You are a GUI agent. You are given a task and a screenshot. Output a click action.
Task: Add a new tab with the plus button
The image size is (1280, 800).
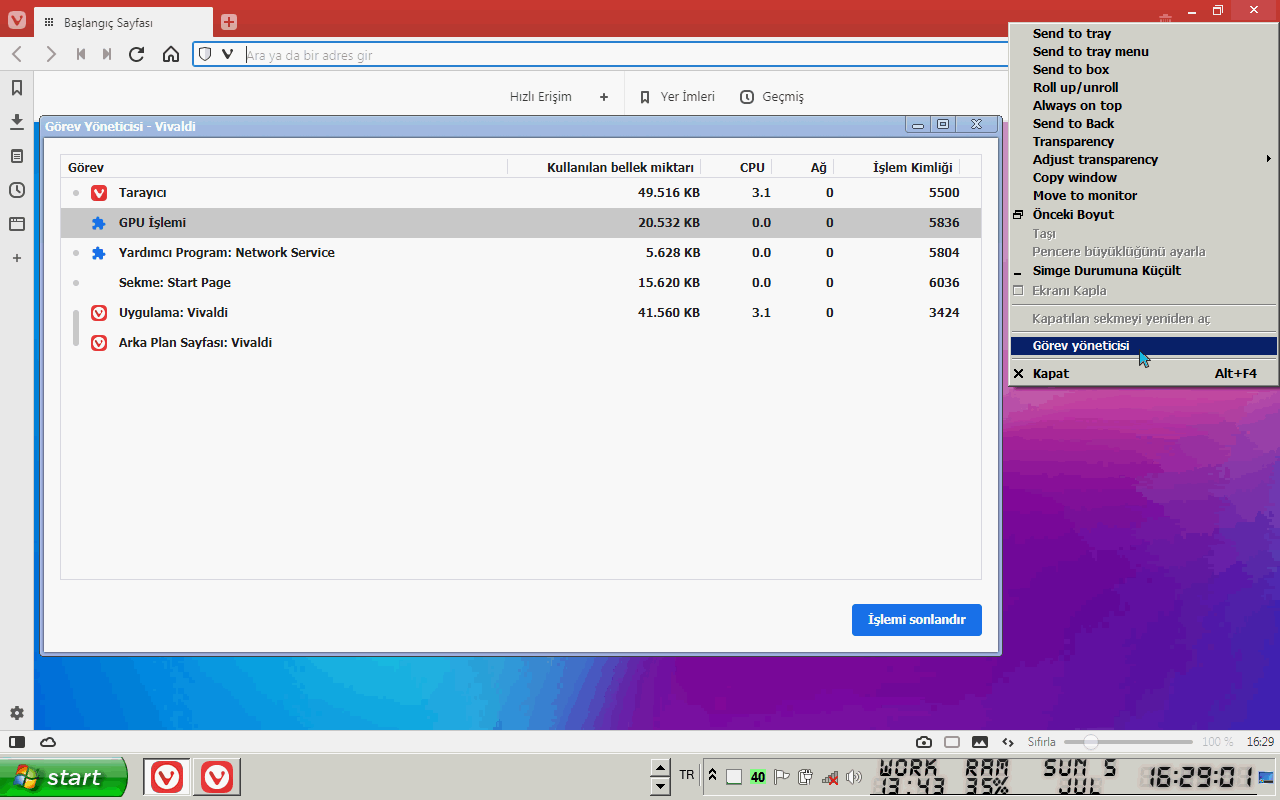coord(229,22)
